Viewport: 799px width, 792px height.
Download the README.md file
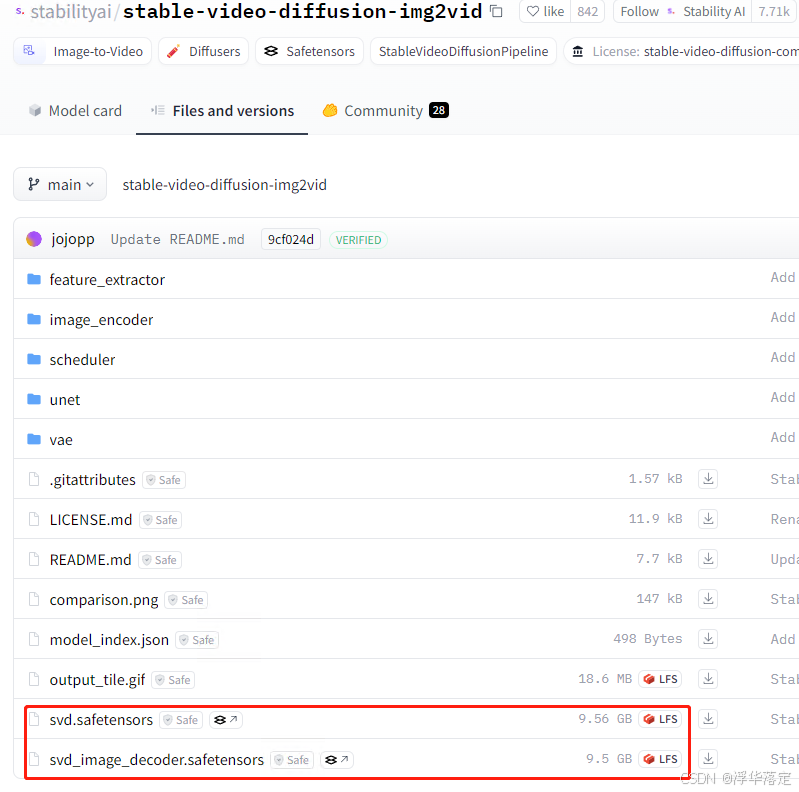point(708,559)
